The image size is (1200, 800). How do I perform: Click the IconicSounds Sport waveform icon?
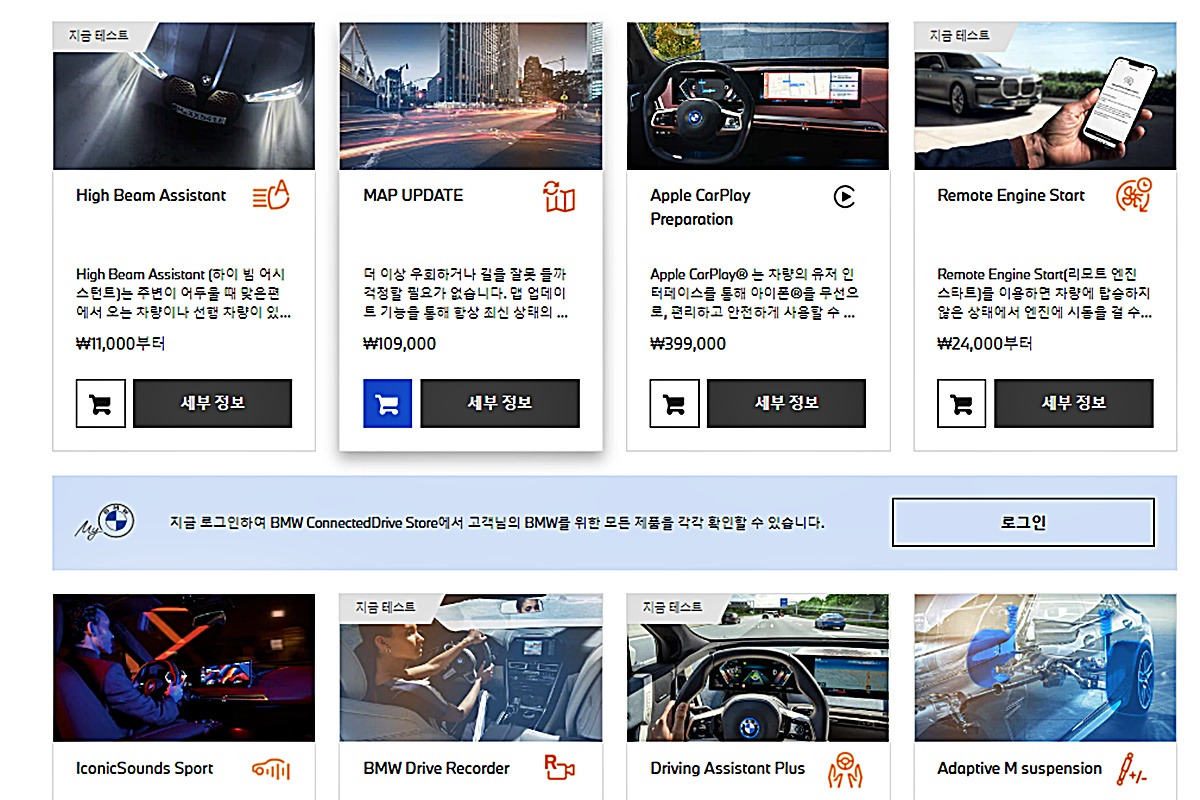click(270, 770)
